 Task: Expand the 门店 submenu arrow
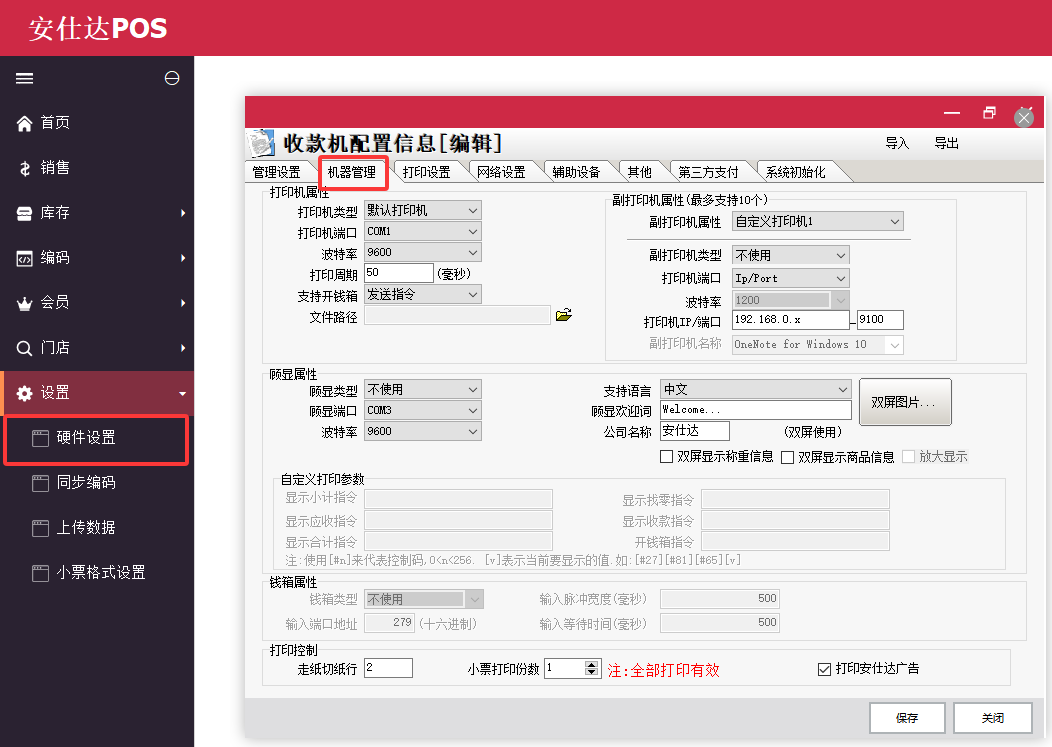click(182, 348)
